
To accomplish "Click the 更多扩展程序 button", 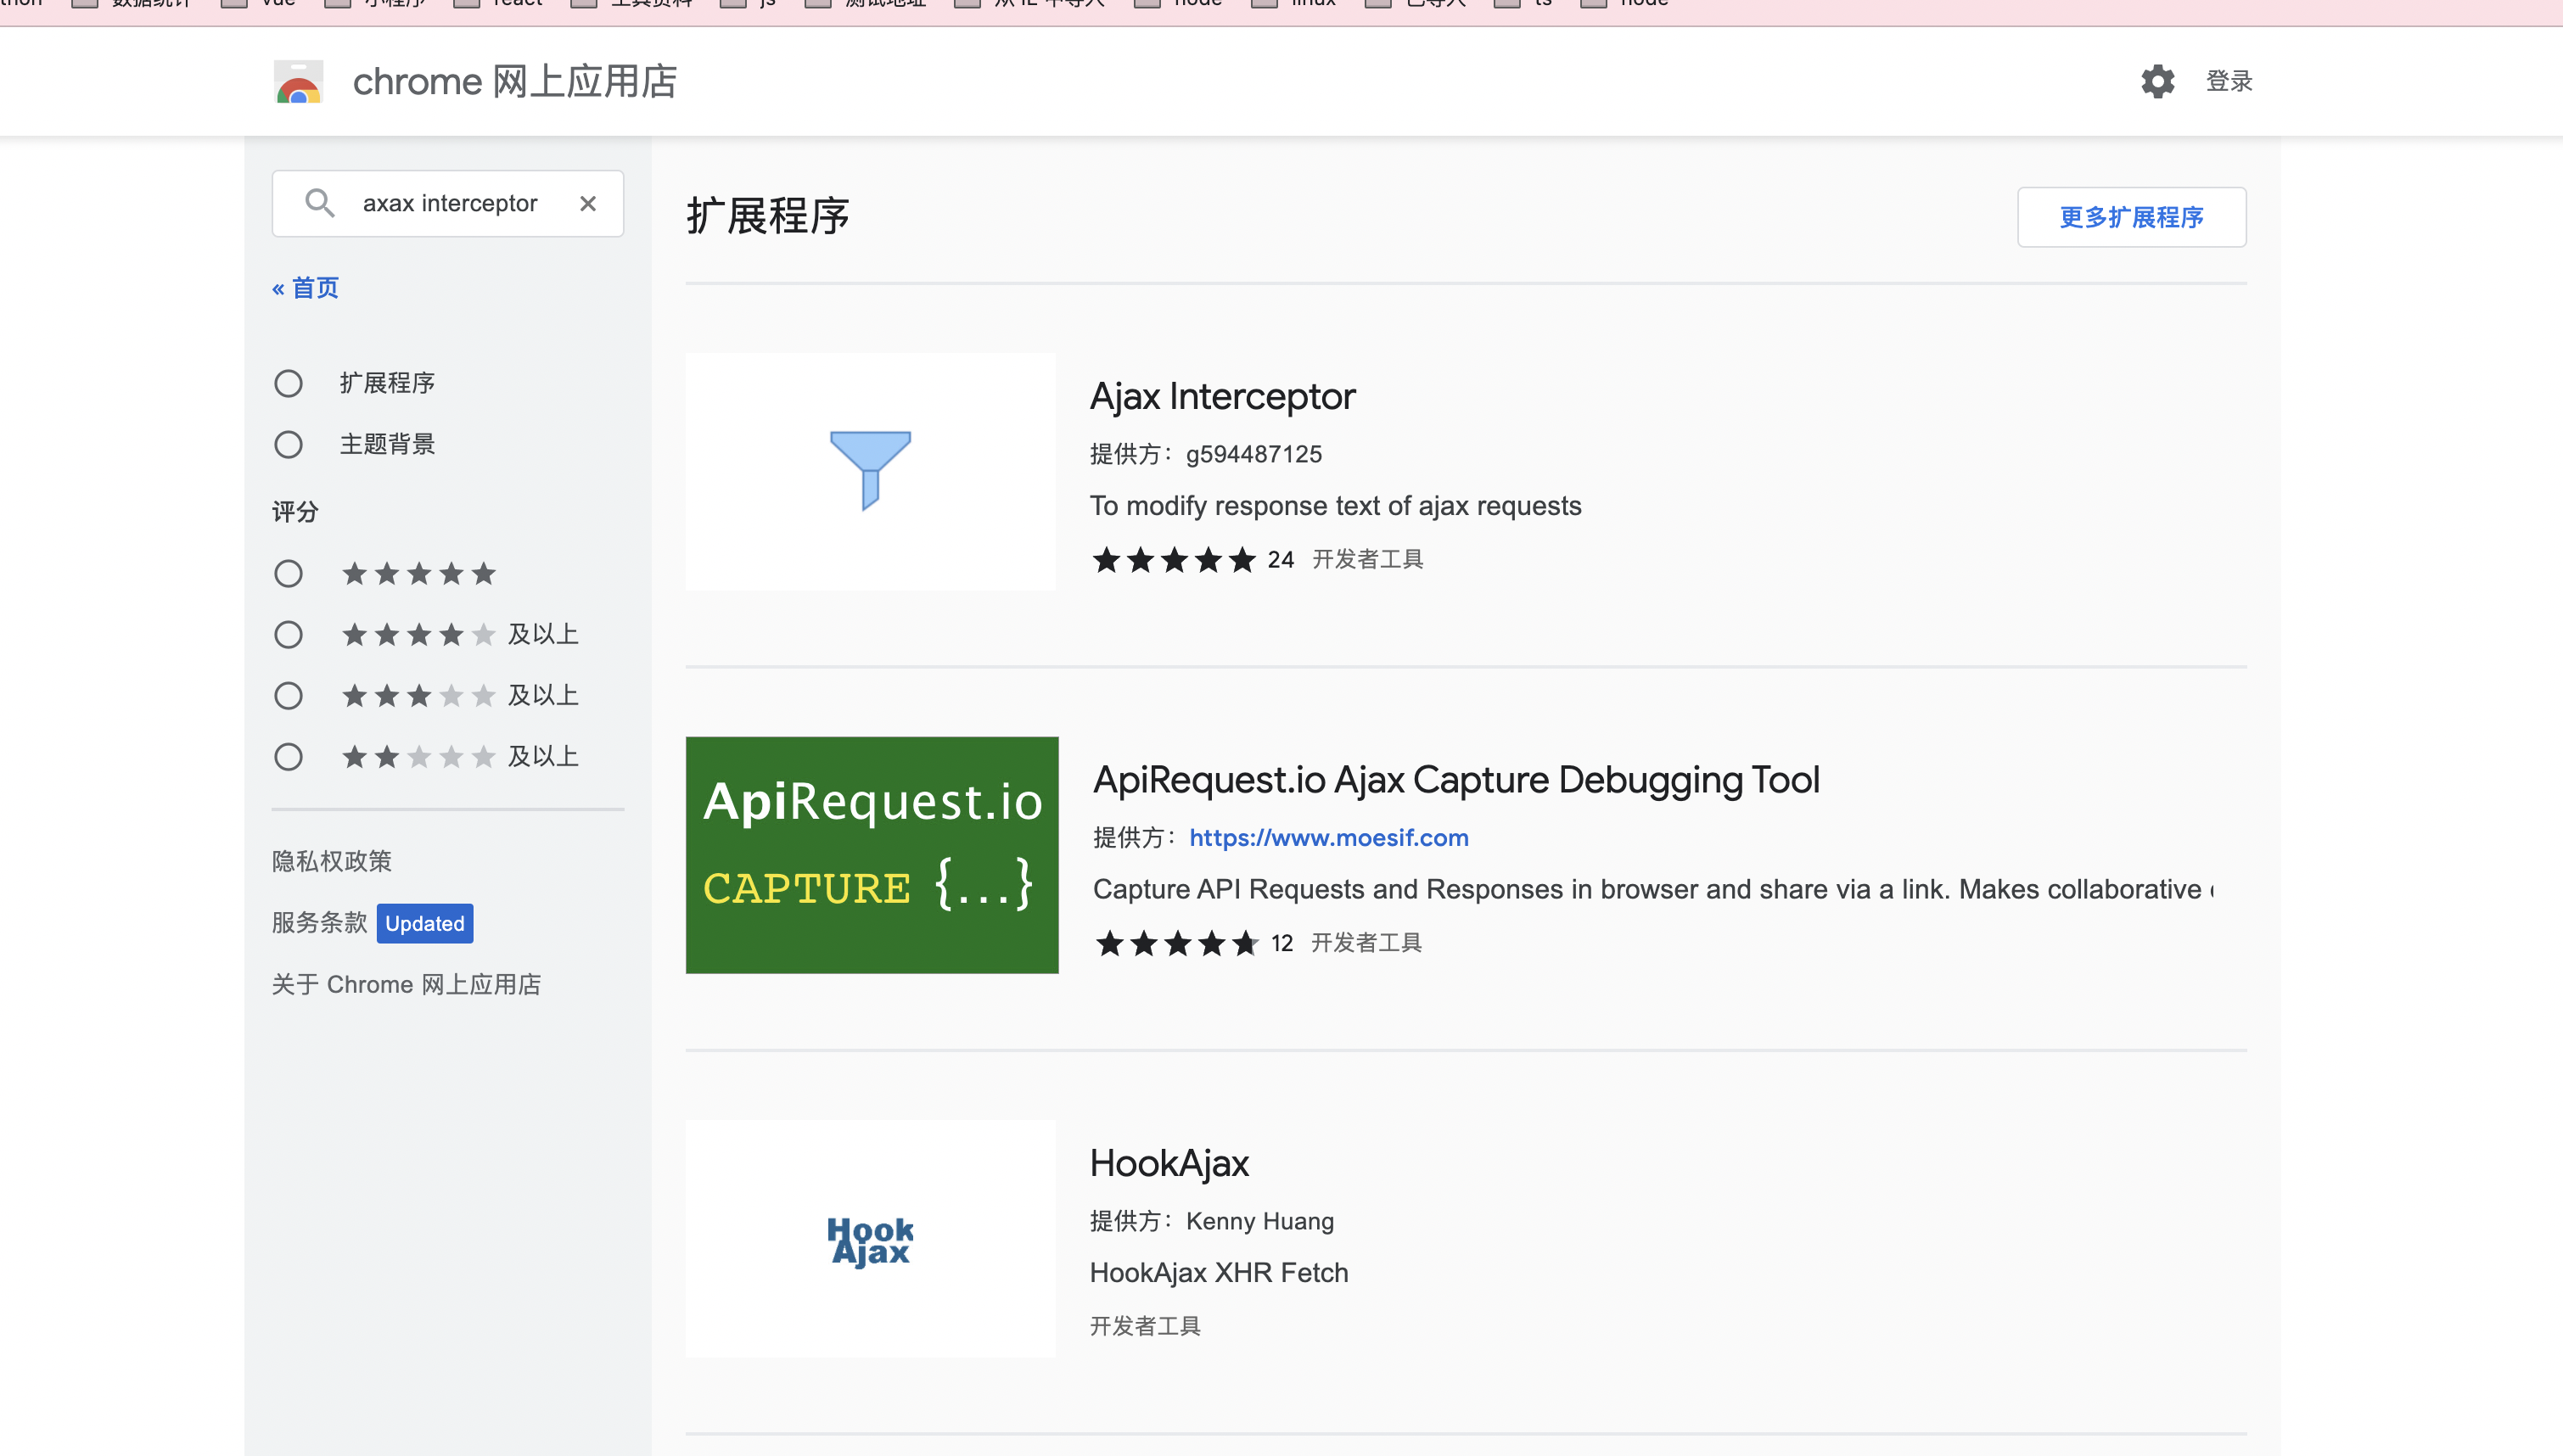I will tap(2131, 217).
